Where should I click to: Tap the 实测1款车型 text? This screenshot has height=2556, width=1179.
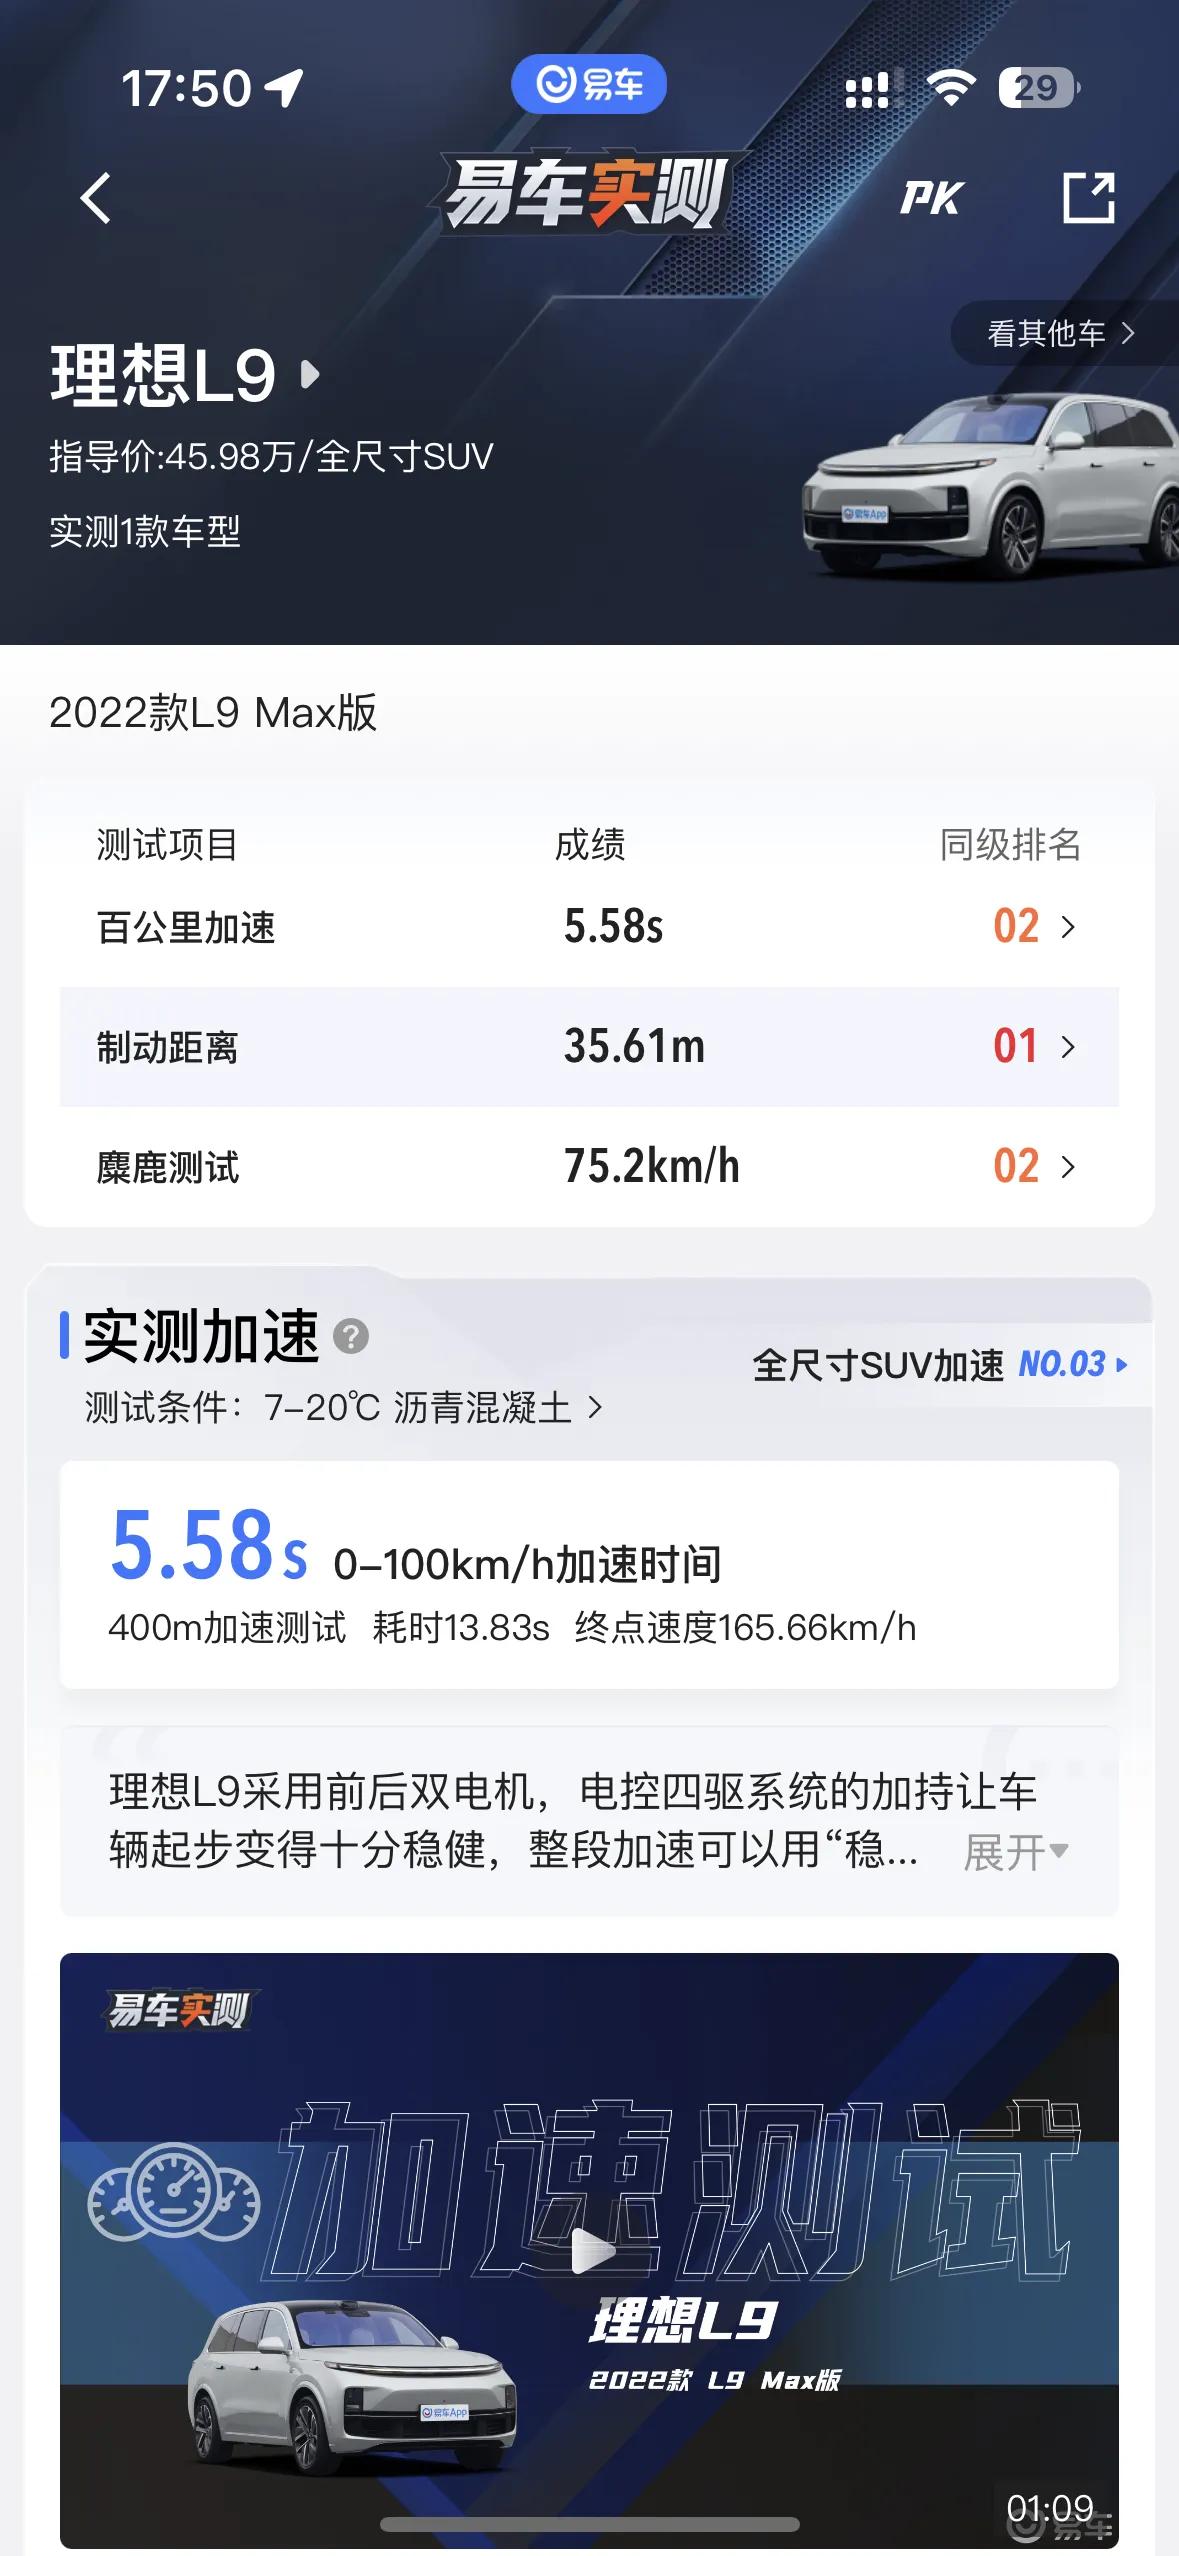coord(145,531)
